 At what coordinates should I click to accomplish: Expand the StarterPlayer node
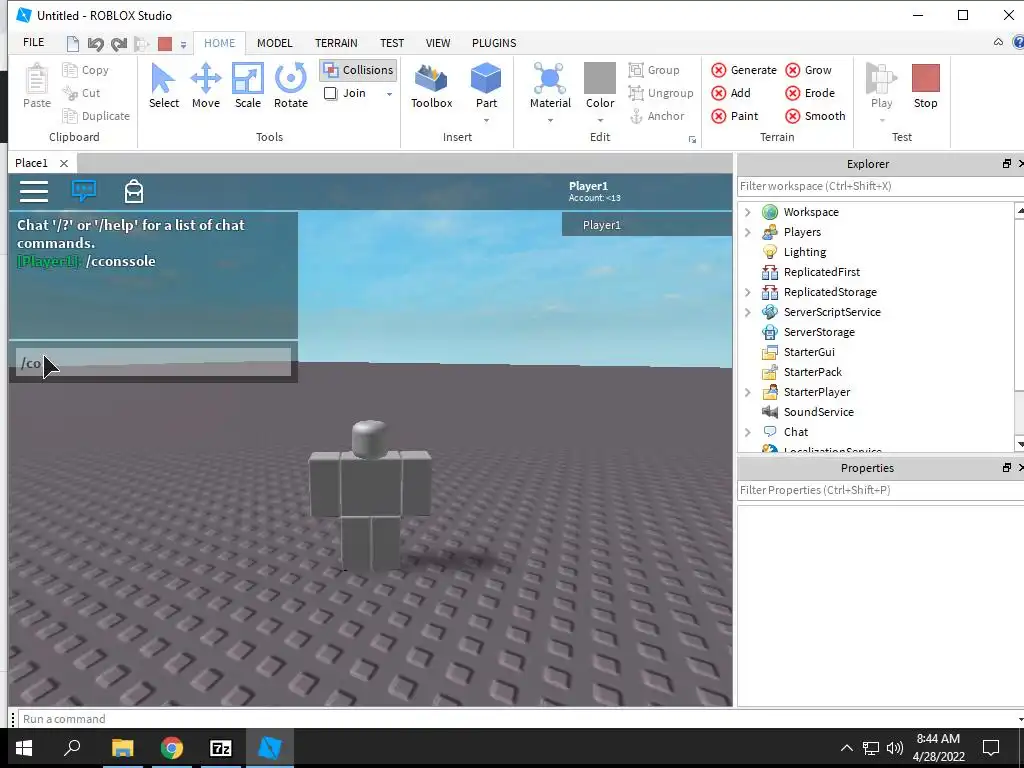coord(748,392)
